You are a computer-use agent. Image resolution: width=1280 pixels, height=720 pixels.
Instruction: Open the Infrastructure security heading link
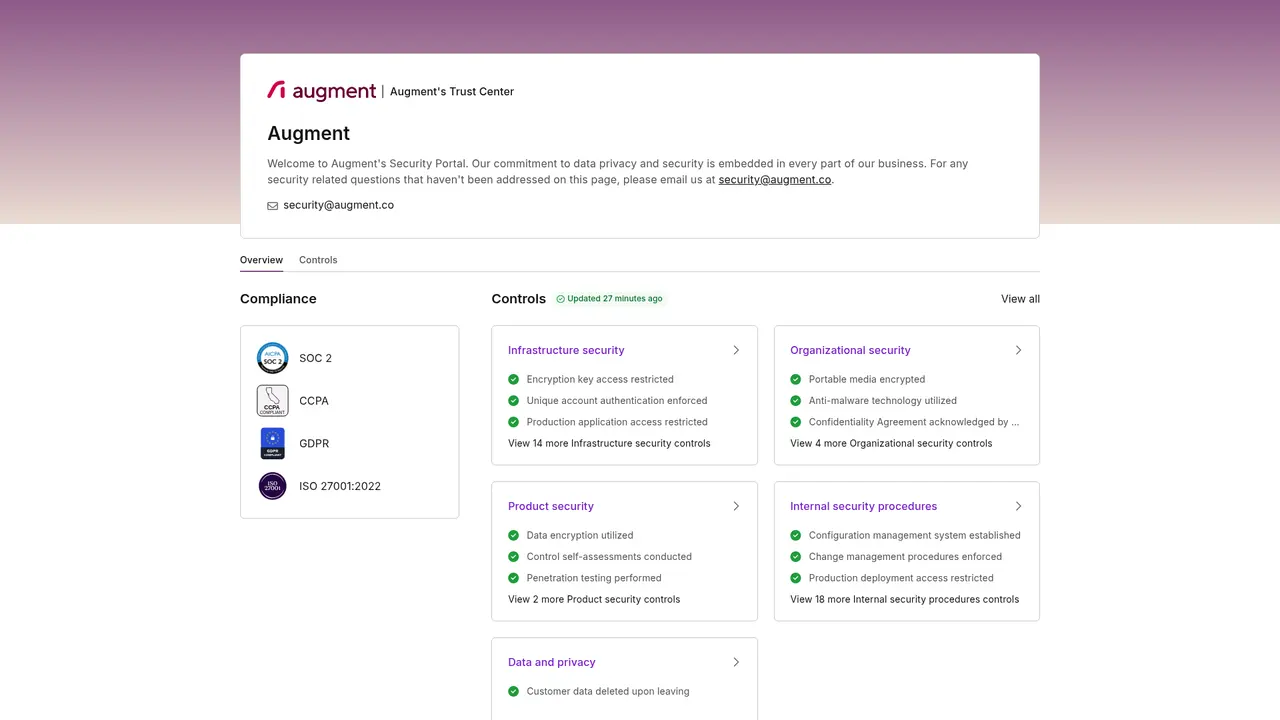[566, 350]
